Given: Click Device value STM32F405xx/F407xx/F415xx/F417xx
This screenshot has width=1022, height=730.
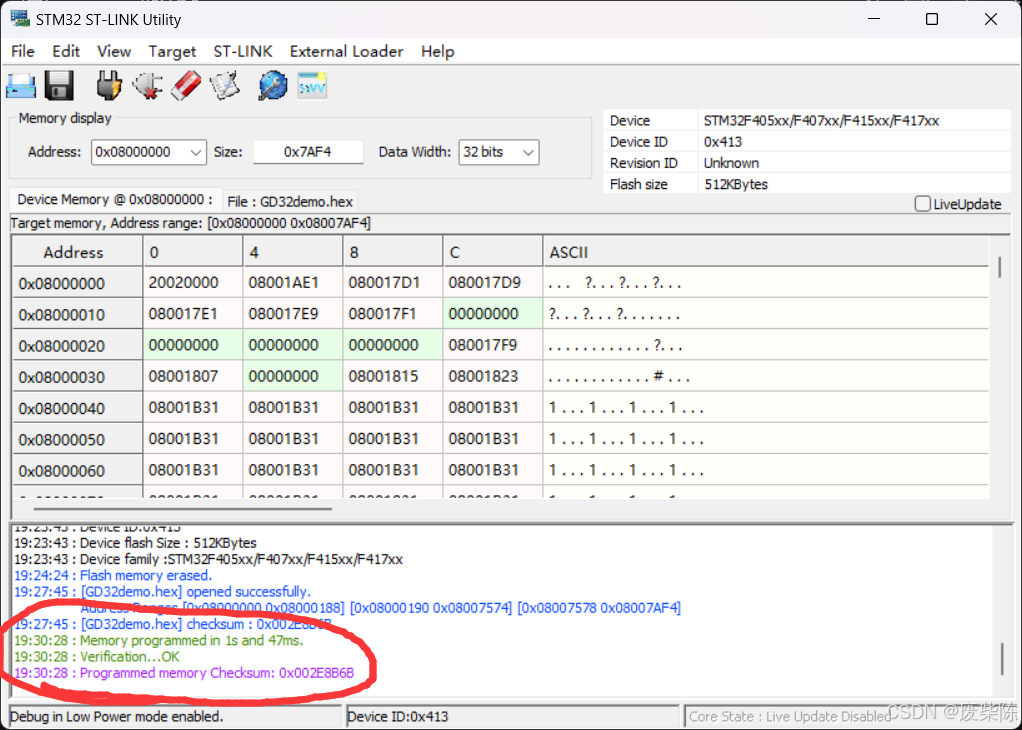Looking at the screenshot, I should pos(821,121).
